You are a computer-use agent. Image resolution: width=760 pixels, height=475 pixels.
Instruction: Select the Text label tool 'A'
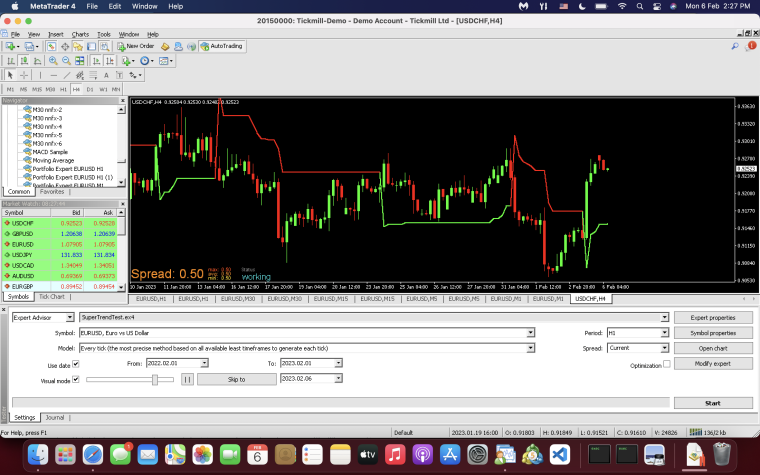(106, 75)
